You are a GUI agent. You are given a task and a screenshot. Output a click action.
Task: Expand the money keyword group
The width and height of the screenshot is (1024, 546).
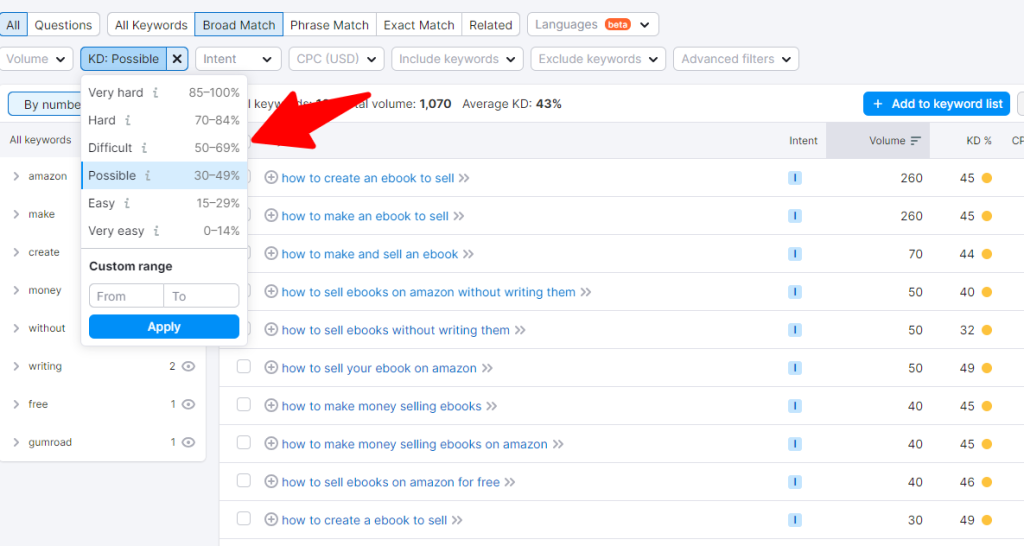coord(16,290)
